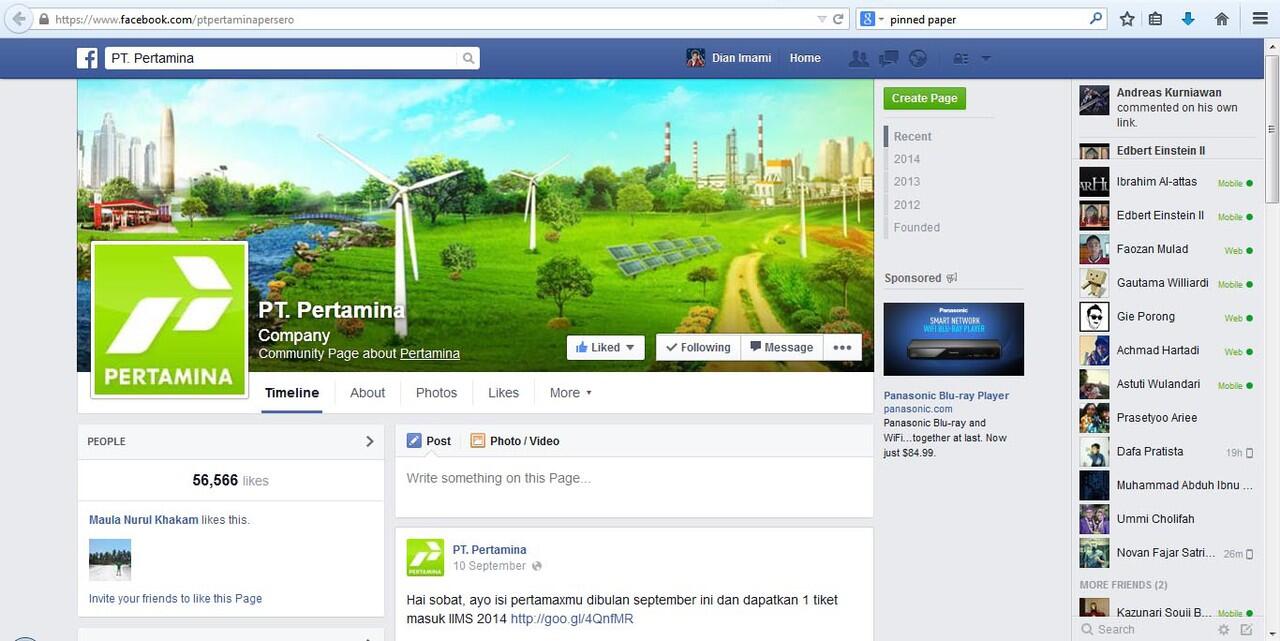Expand the PEOPLE section chevron

[370, 441]
